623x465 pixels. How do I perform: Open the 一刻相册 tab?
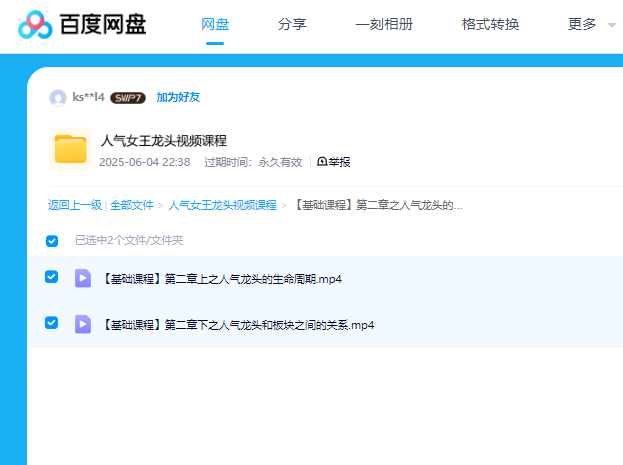click(384, 24)
